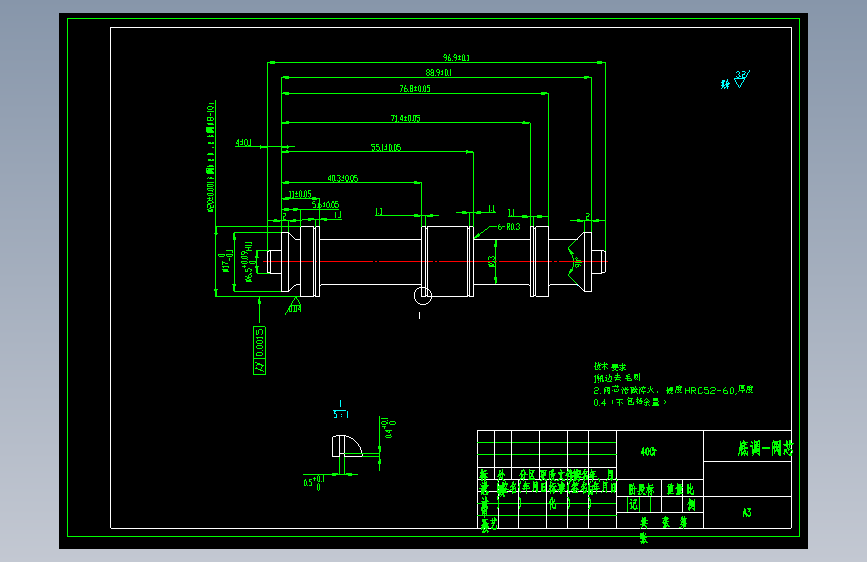This screenshot has width=867, height=562.
Task: Click the 76.8±0.05 dimension label
Action: (x=415, y=89)
